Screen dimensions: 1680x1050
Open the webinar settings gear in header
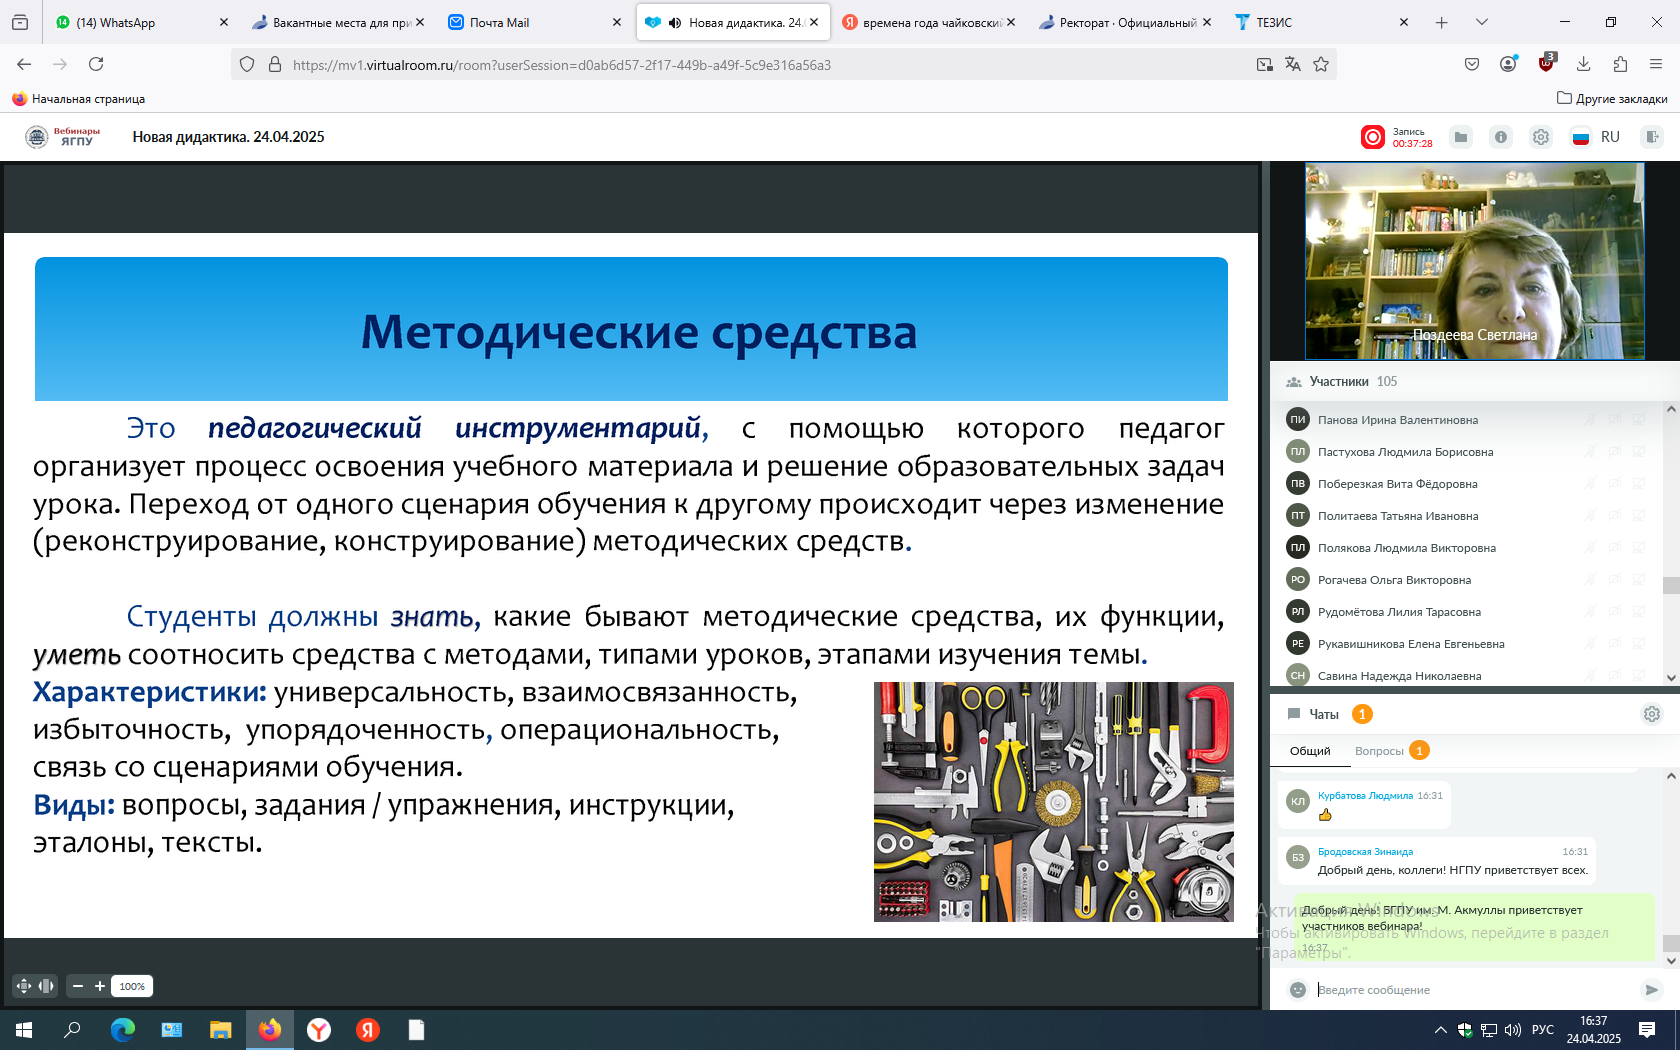point(1541,137)
